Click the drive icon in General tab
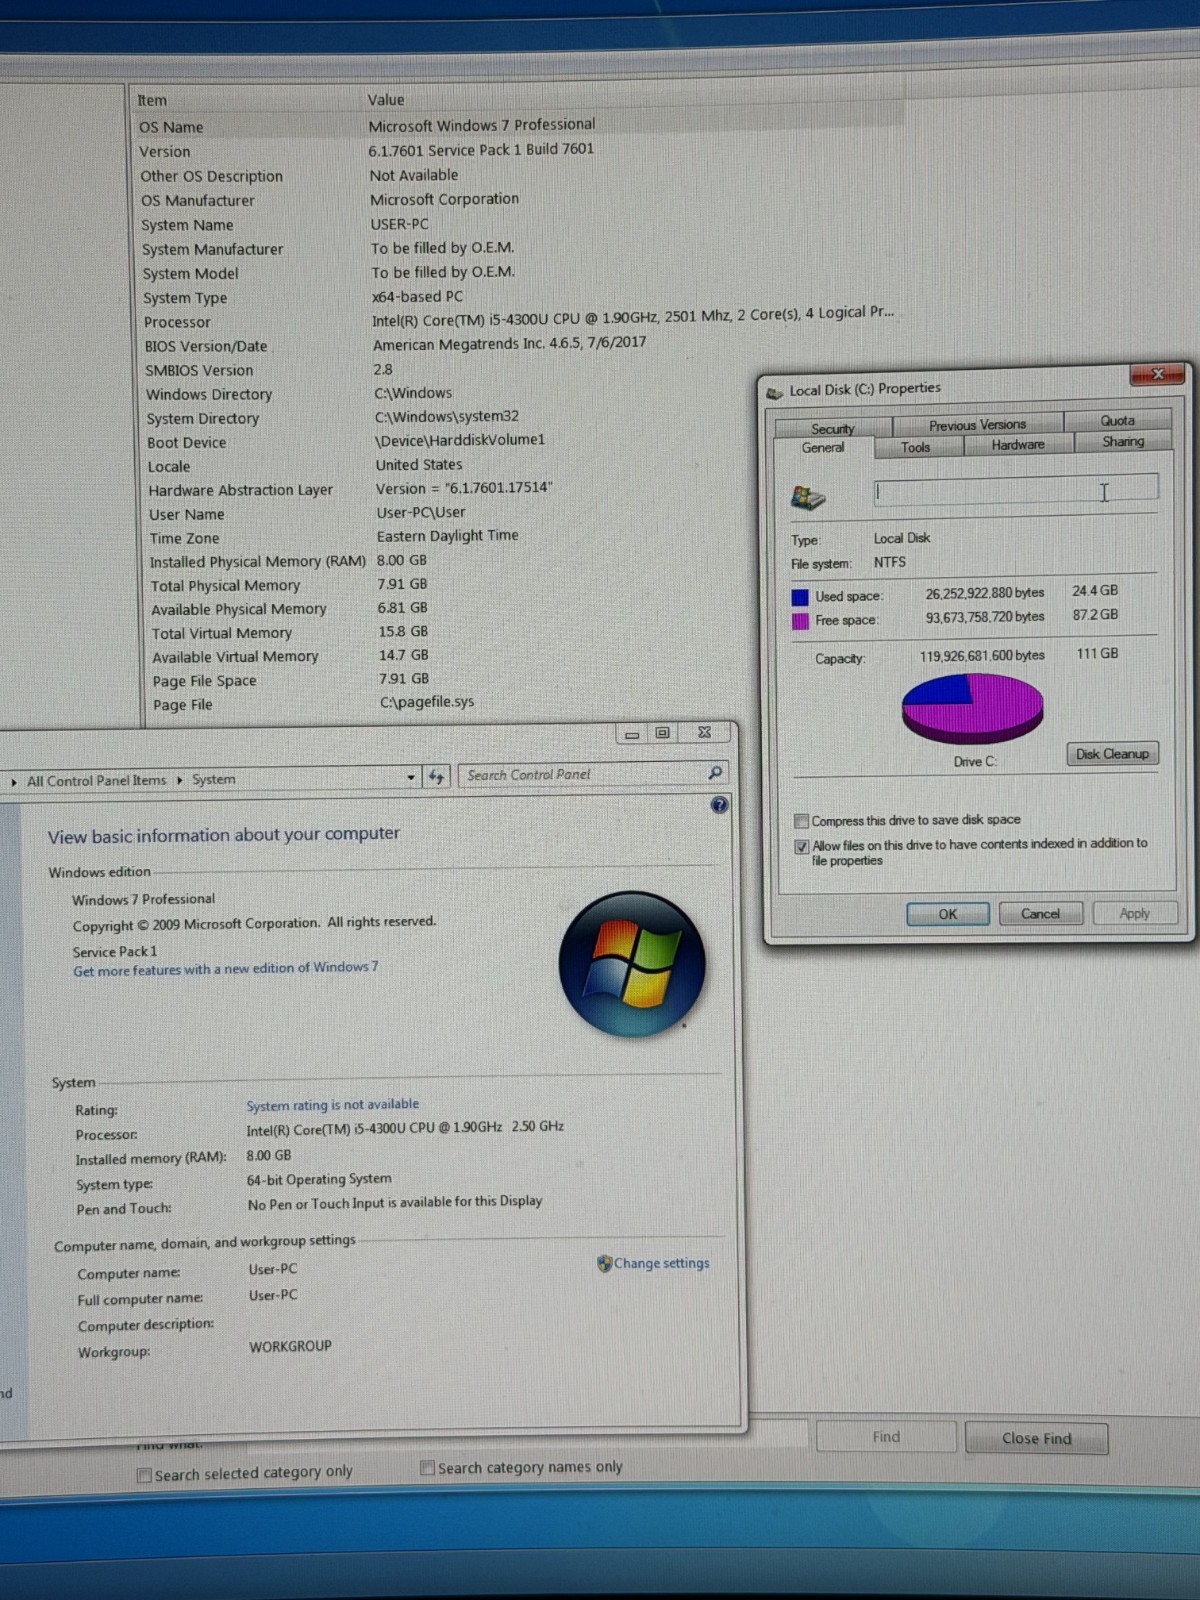The height and width of the screenshot is (1600, 1200). click(808, 497)
